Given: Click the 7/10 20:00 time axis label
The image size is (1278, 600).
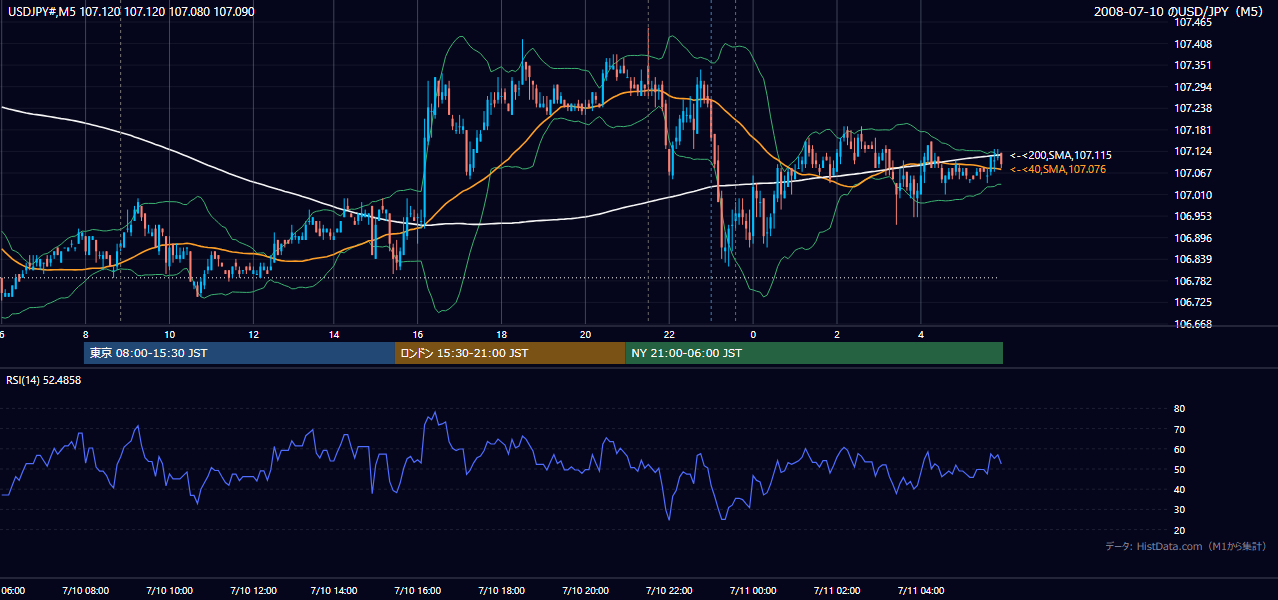Looking at the screenshot, I should click(x=586, y=591).
